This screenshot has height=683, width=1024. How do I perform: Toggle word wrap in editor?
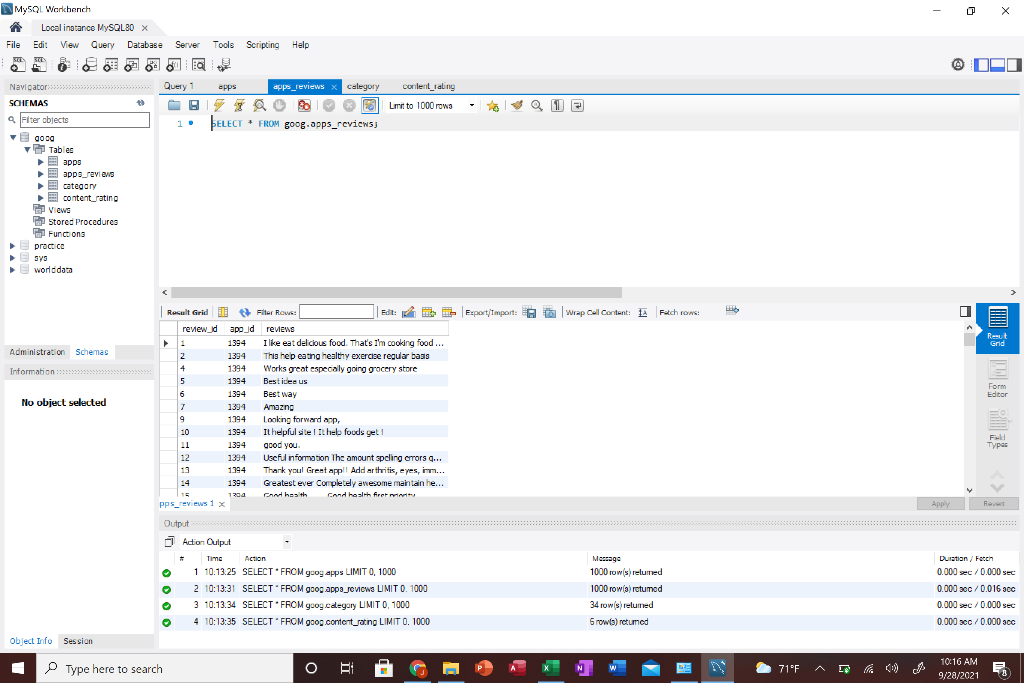click(x=577, y=105)
